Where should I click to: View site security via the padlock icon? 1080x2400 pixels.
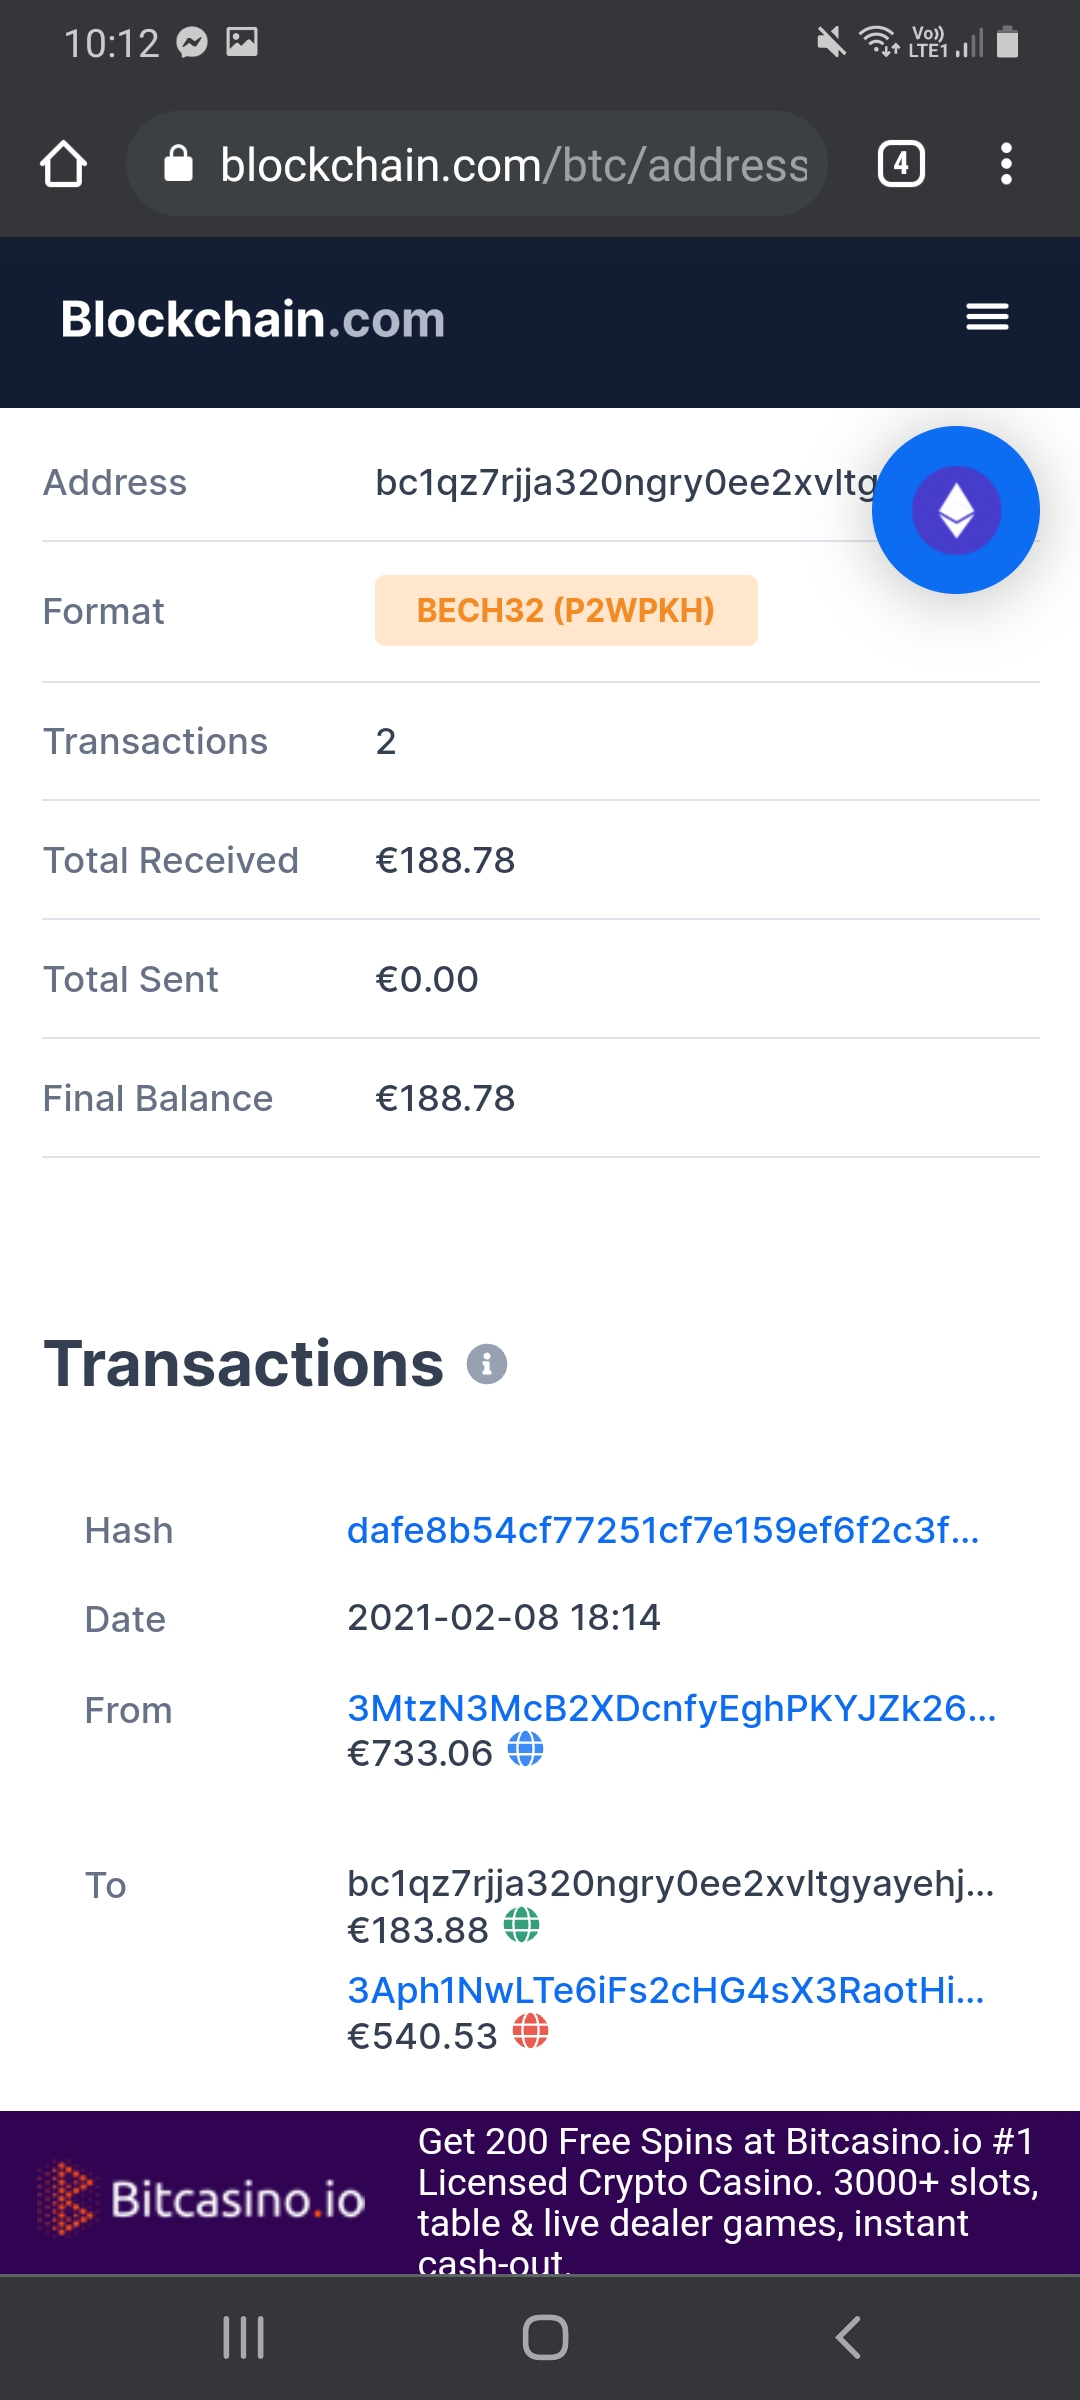click(180, 163)
